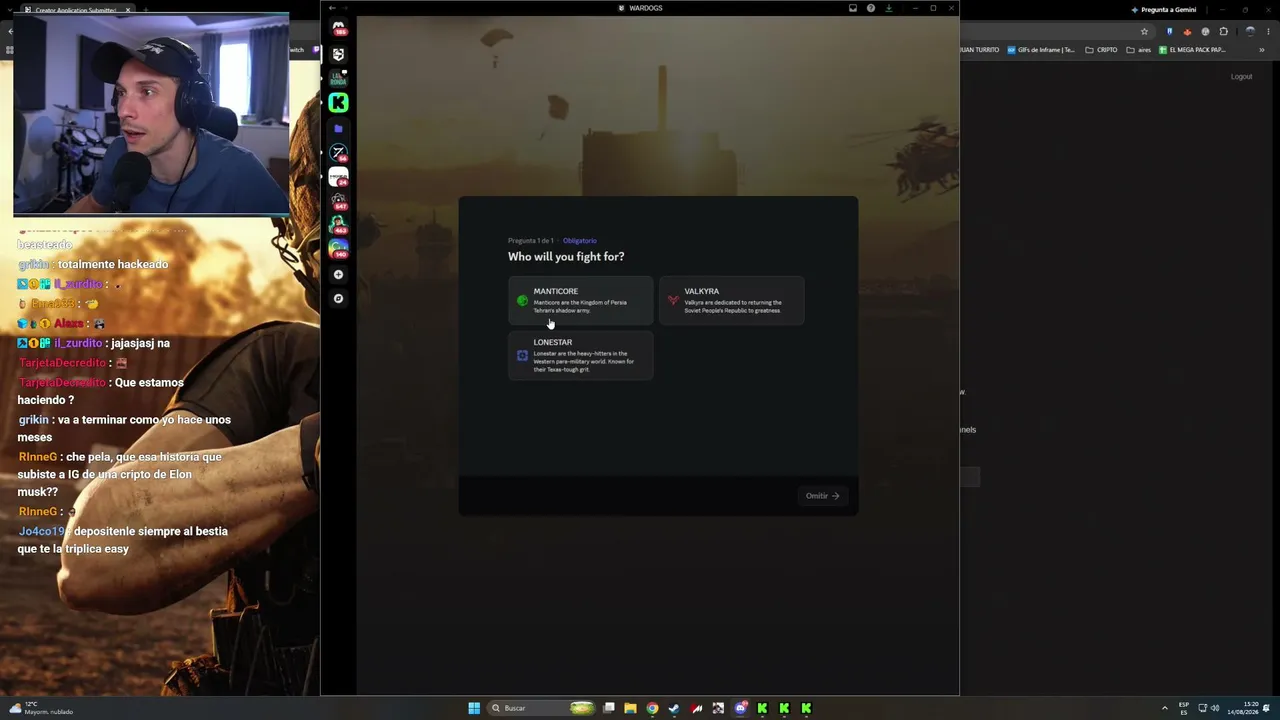The width and height of the screenshot is (1280, 720).
Task: Open the green Kick server in Discord sidebar
Action: [x=339, y=103]
